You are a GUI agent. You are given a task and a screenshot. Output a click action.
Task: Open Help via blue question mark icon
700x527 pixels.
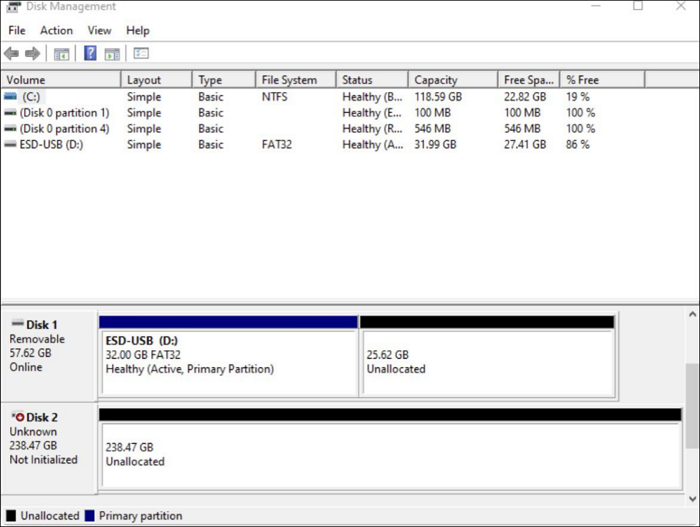[90, 53]
